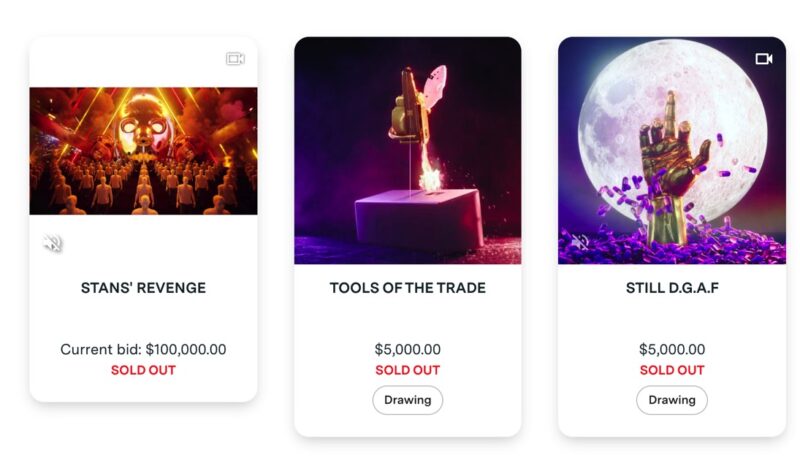Click the $5,000.00 price on Tools of the Trade
This screenshot has width=800, height=460.
pos(407,350)
